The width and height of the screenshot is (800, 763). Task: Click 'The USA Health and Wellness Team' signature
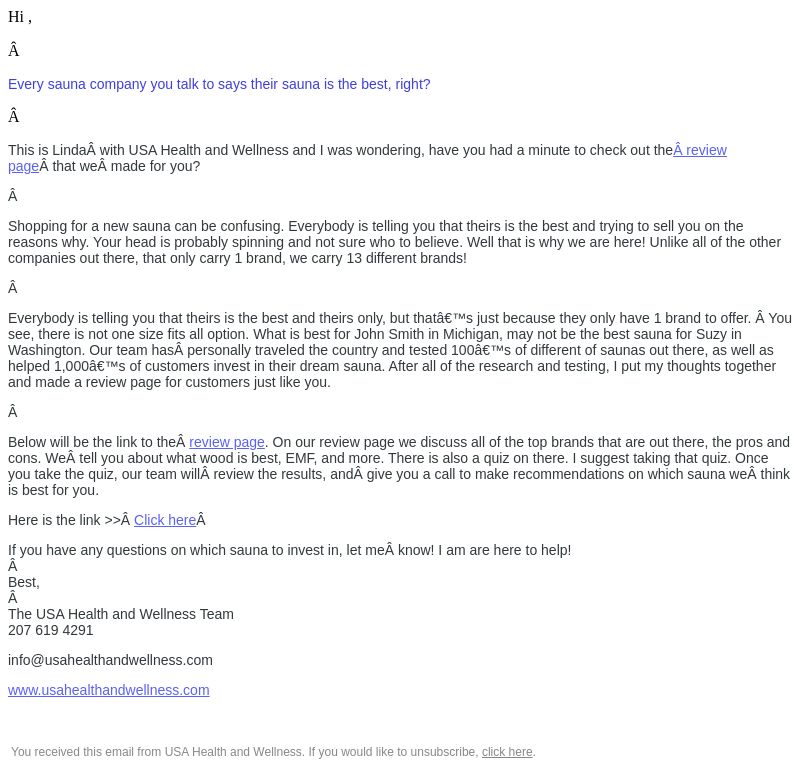pyautogui.click(x=121, y=614)
